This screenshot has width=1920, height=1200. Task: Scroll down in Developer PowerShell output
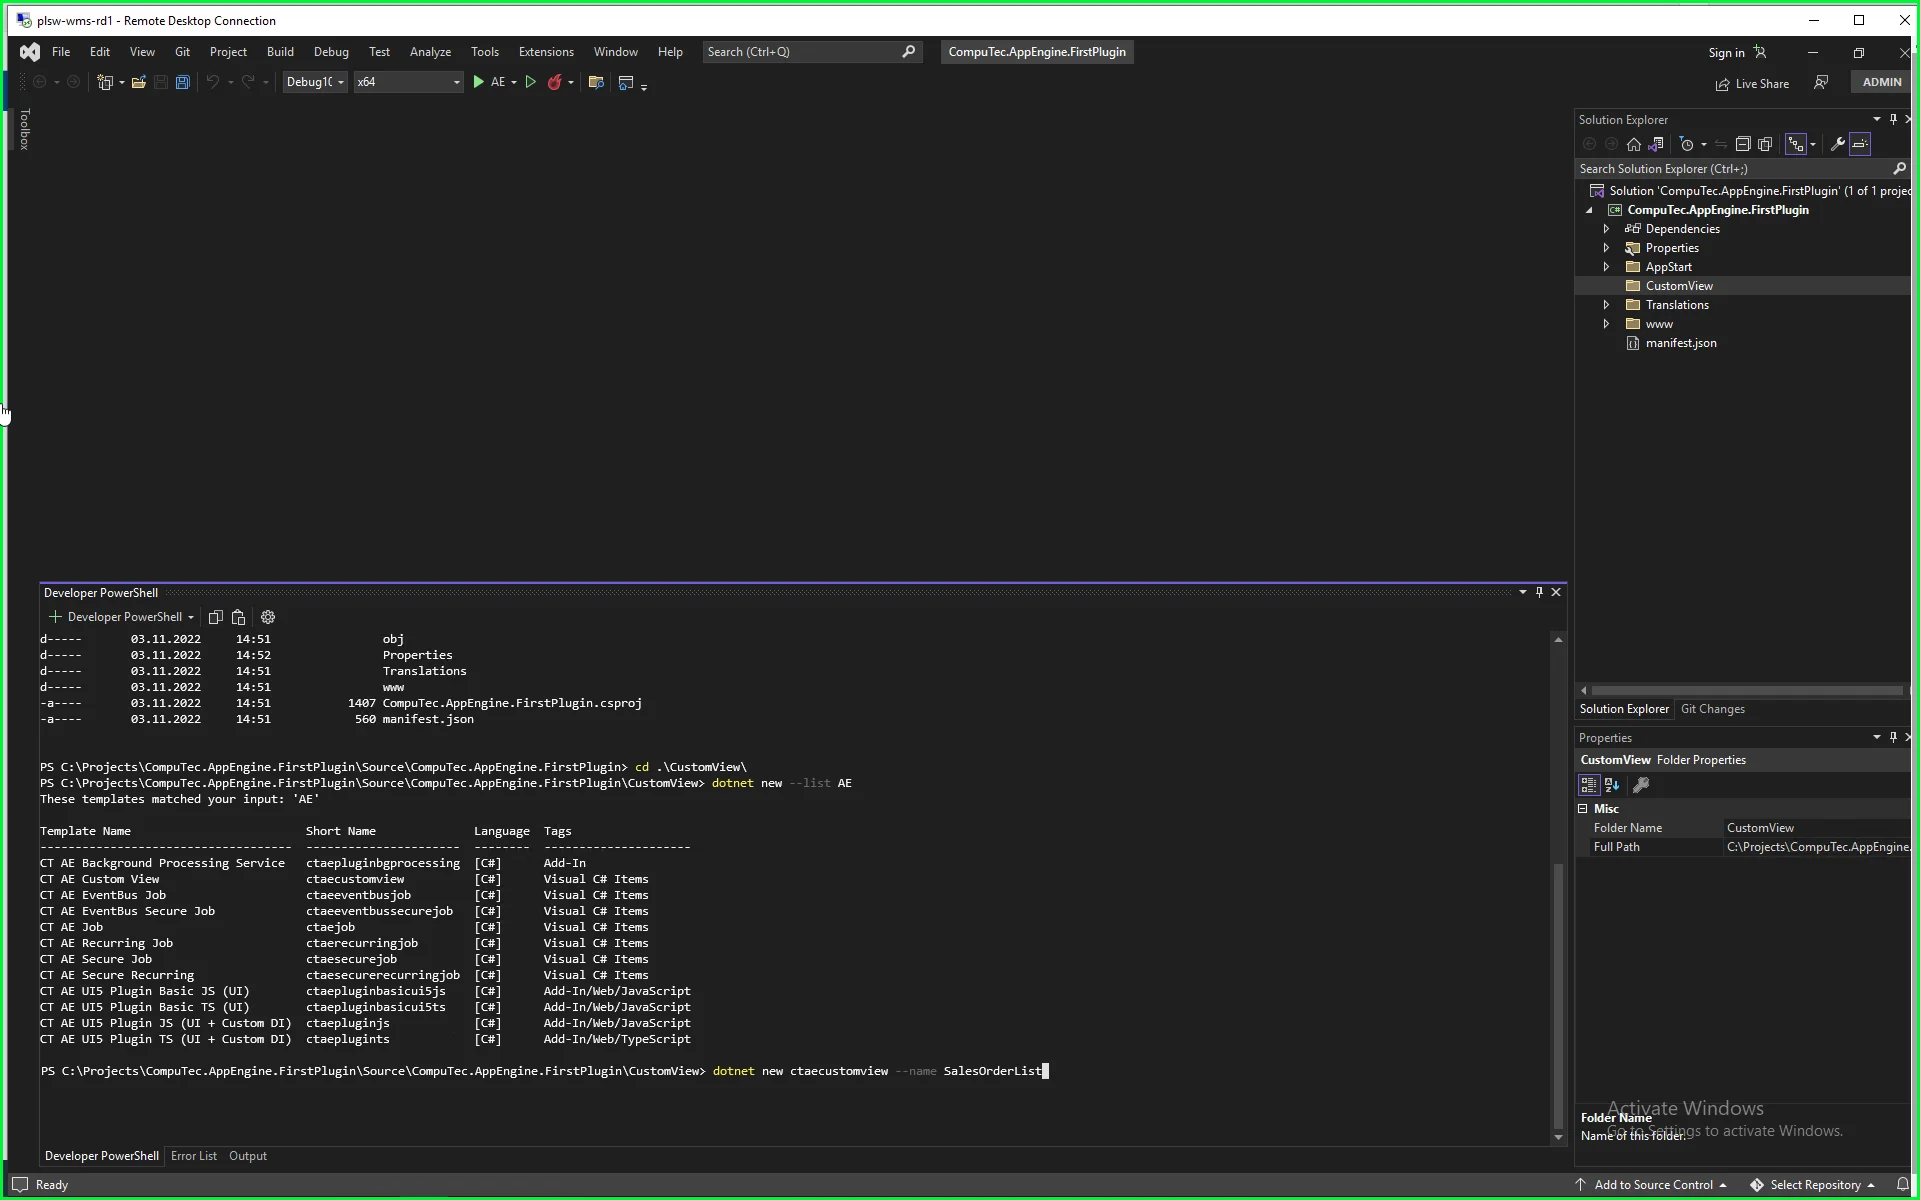click(1558, 1136)
